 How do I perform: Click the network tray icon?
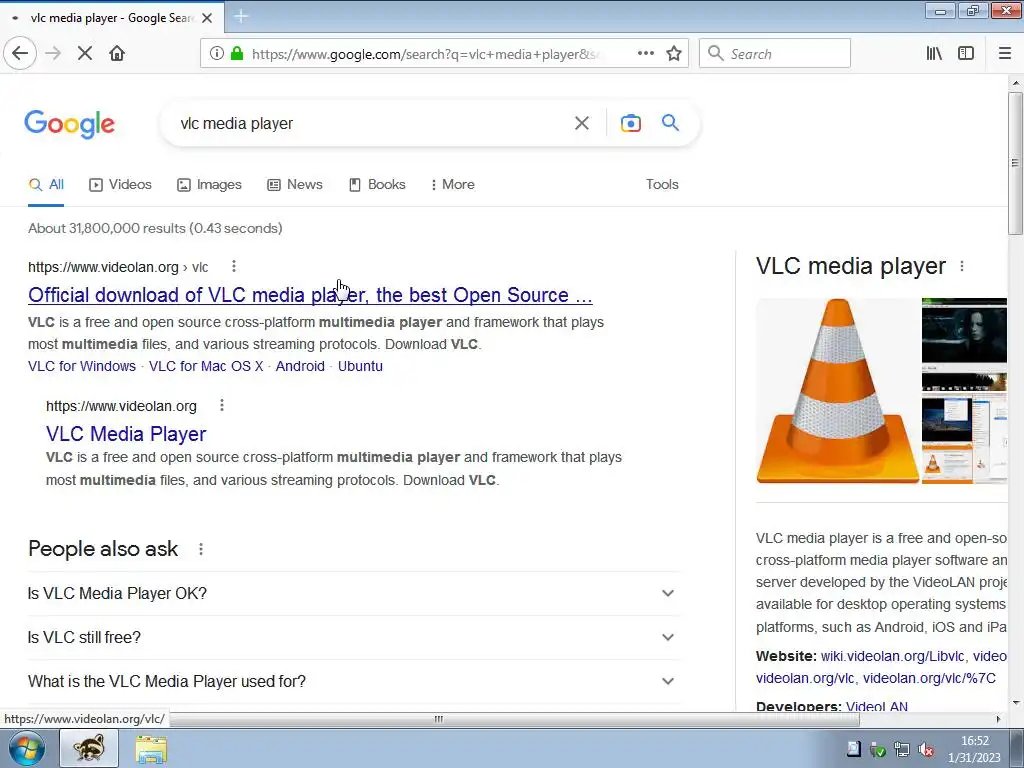(x=902, y=750)
